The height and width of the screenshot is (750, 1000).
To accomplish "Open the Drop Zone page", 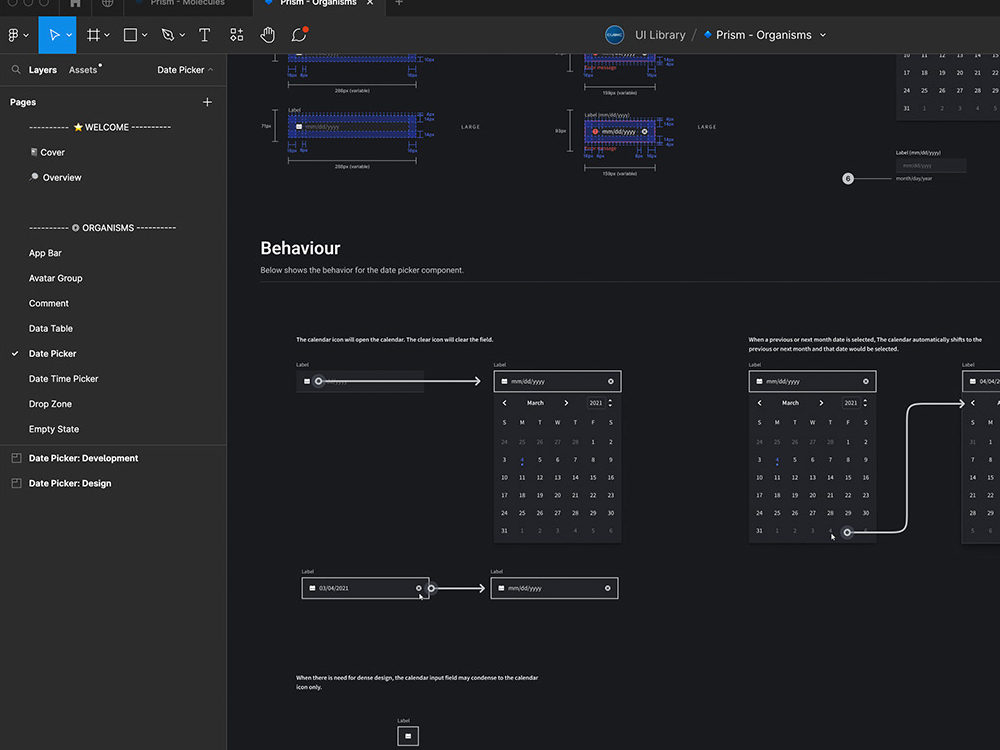I will point(50,404).
